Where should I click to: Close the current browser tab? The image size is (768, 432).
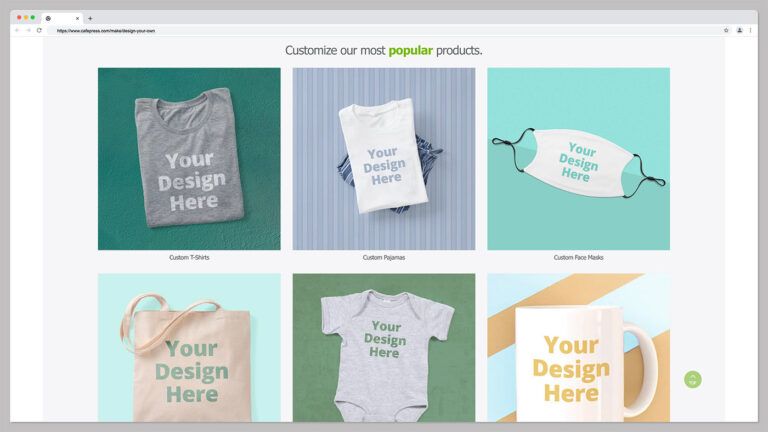tap(77, 18)
